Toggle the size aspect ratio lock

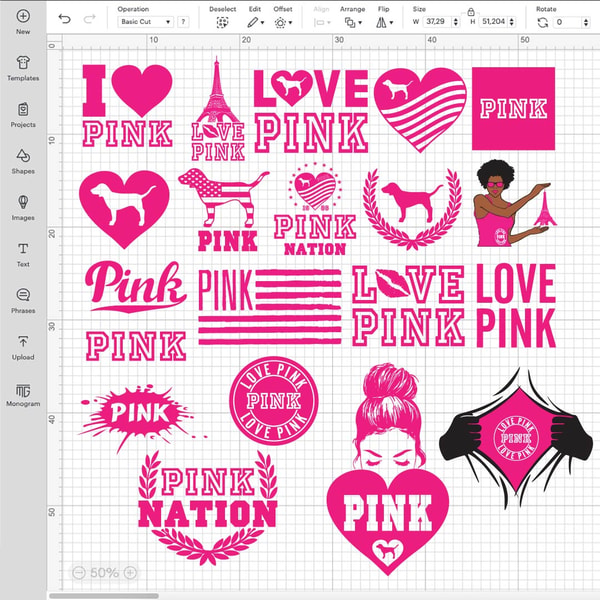(x=471, y=12)
